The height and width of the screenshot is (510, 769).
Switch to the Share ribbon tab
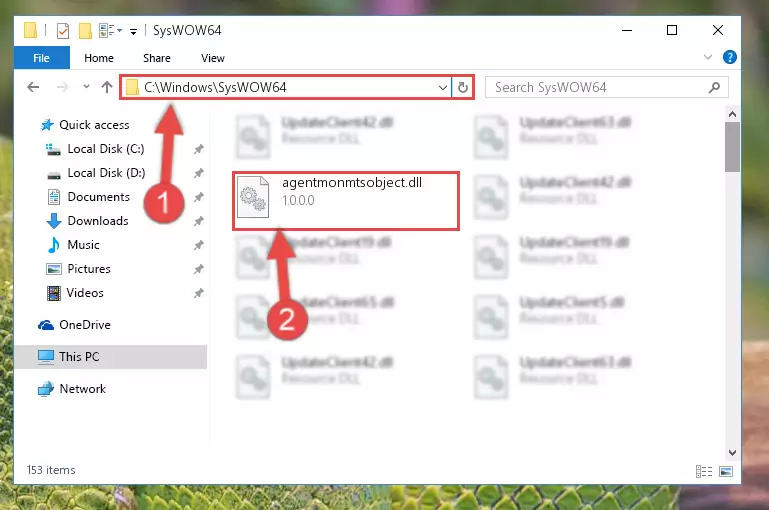click(157, 58)
